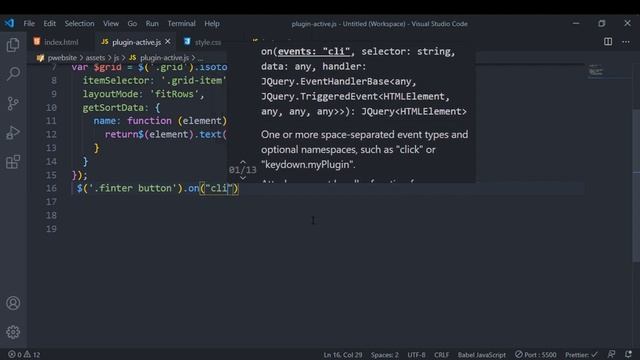Click Ln 16, Col 29 in status bar
Image resolution: width=640 pixels, height=360 pixels.
point(342,355)
